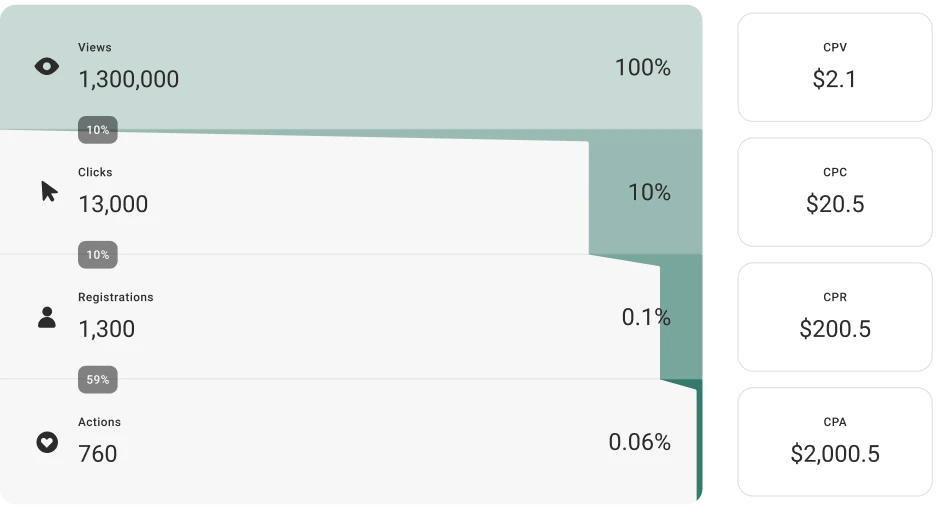Screen dimensions: 937x508
Task: Open the CPV $2.1 card
Action: 835,68
